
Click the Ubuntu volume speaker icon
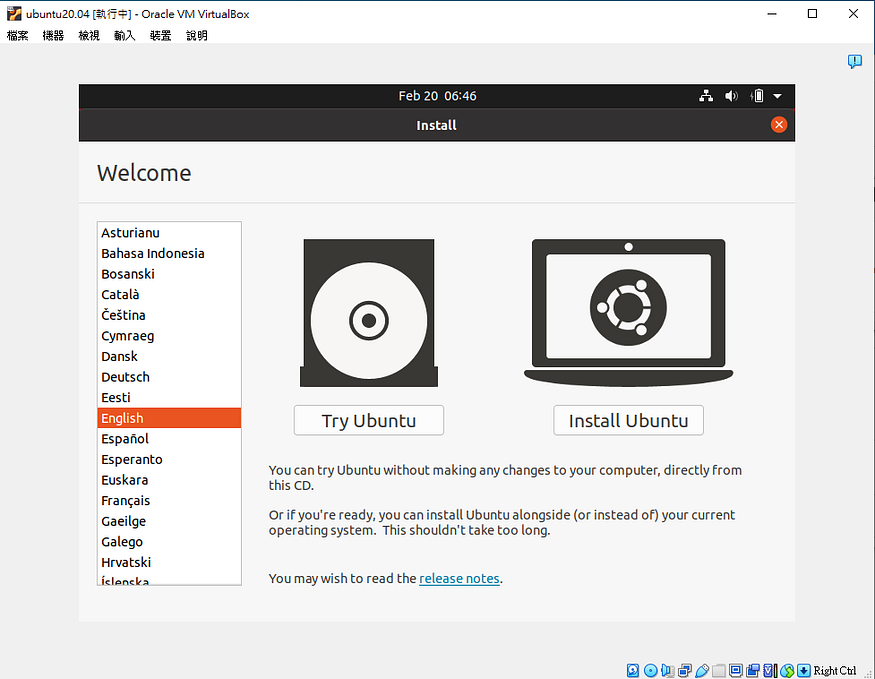731,96
